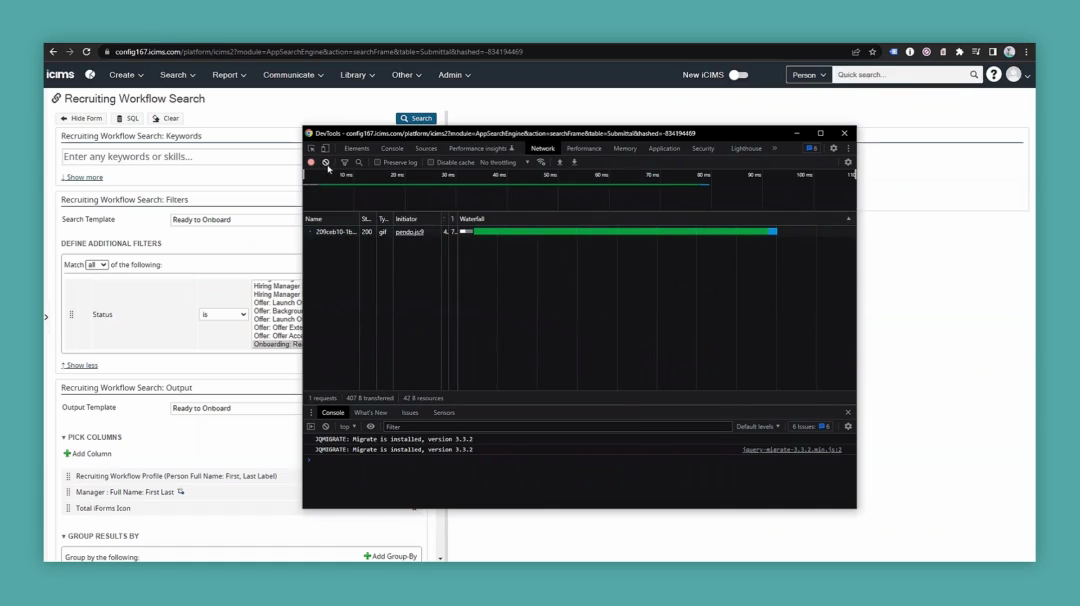
Task: Open the Match all dropdown
Action: pos(96,264)
